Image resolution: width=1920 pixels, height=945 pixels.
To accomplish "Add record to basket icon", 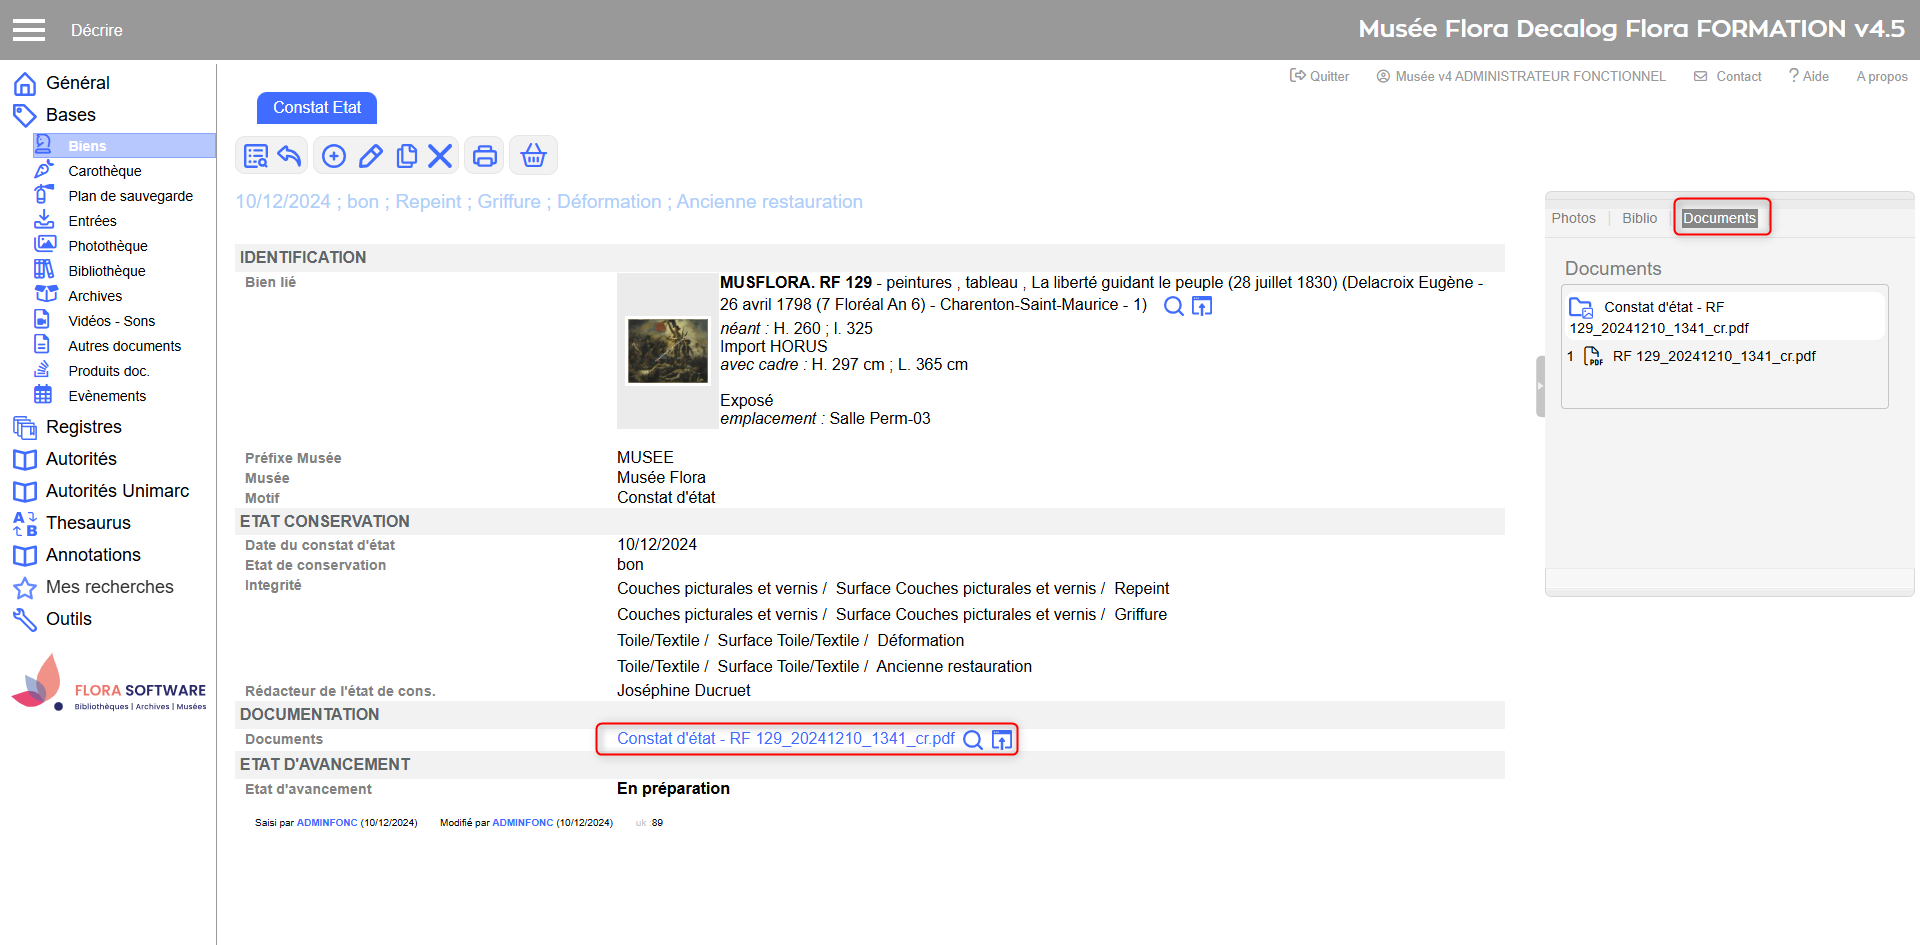I will 534,156.
